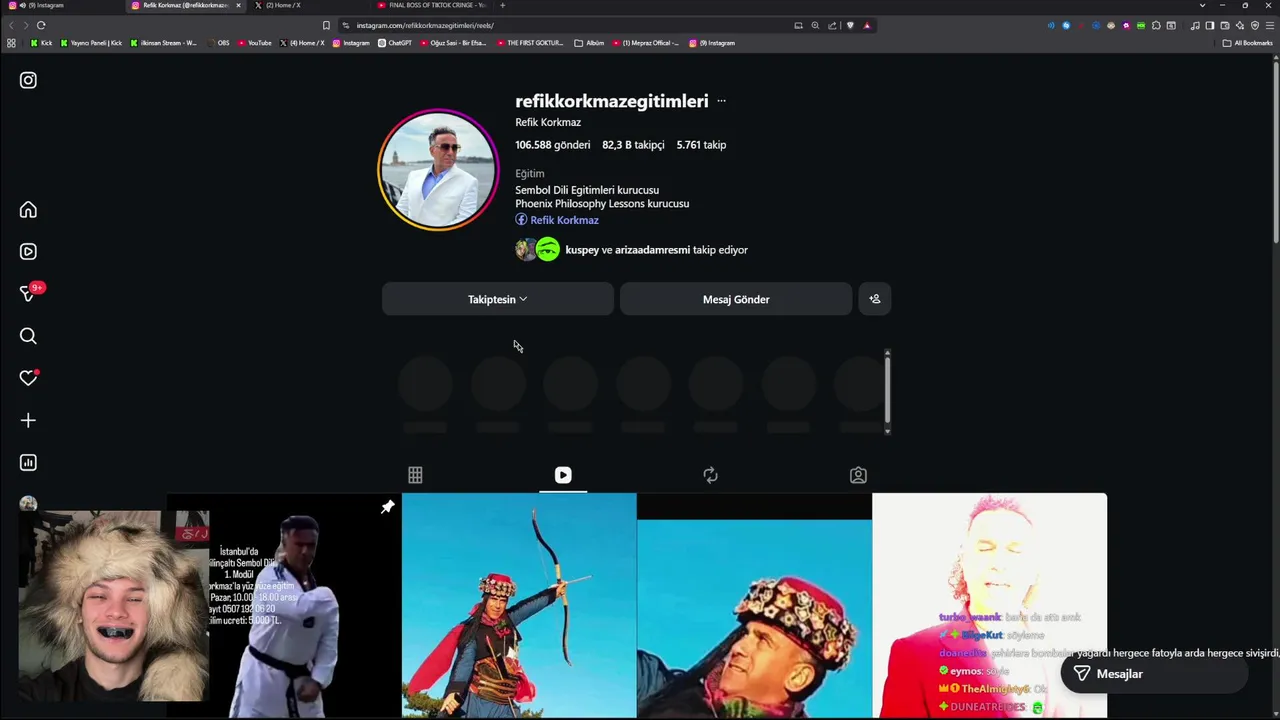This screenshot has height=720, width=1280.
Task: Open All Bookmarks folder
Action: [1247, 43]
